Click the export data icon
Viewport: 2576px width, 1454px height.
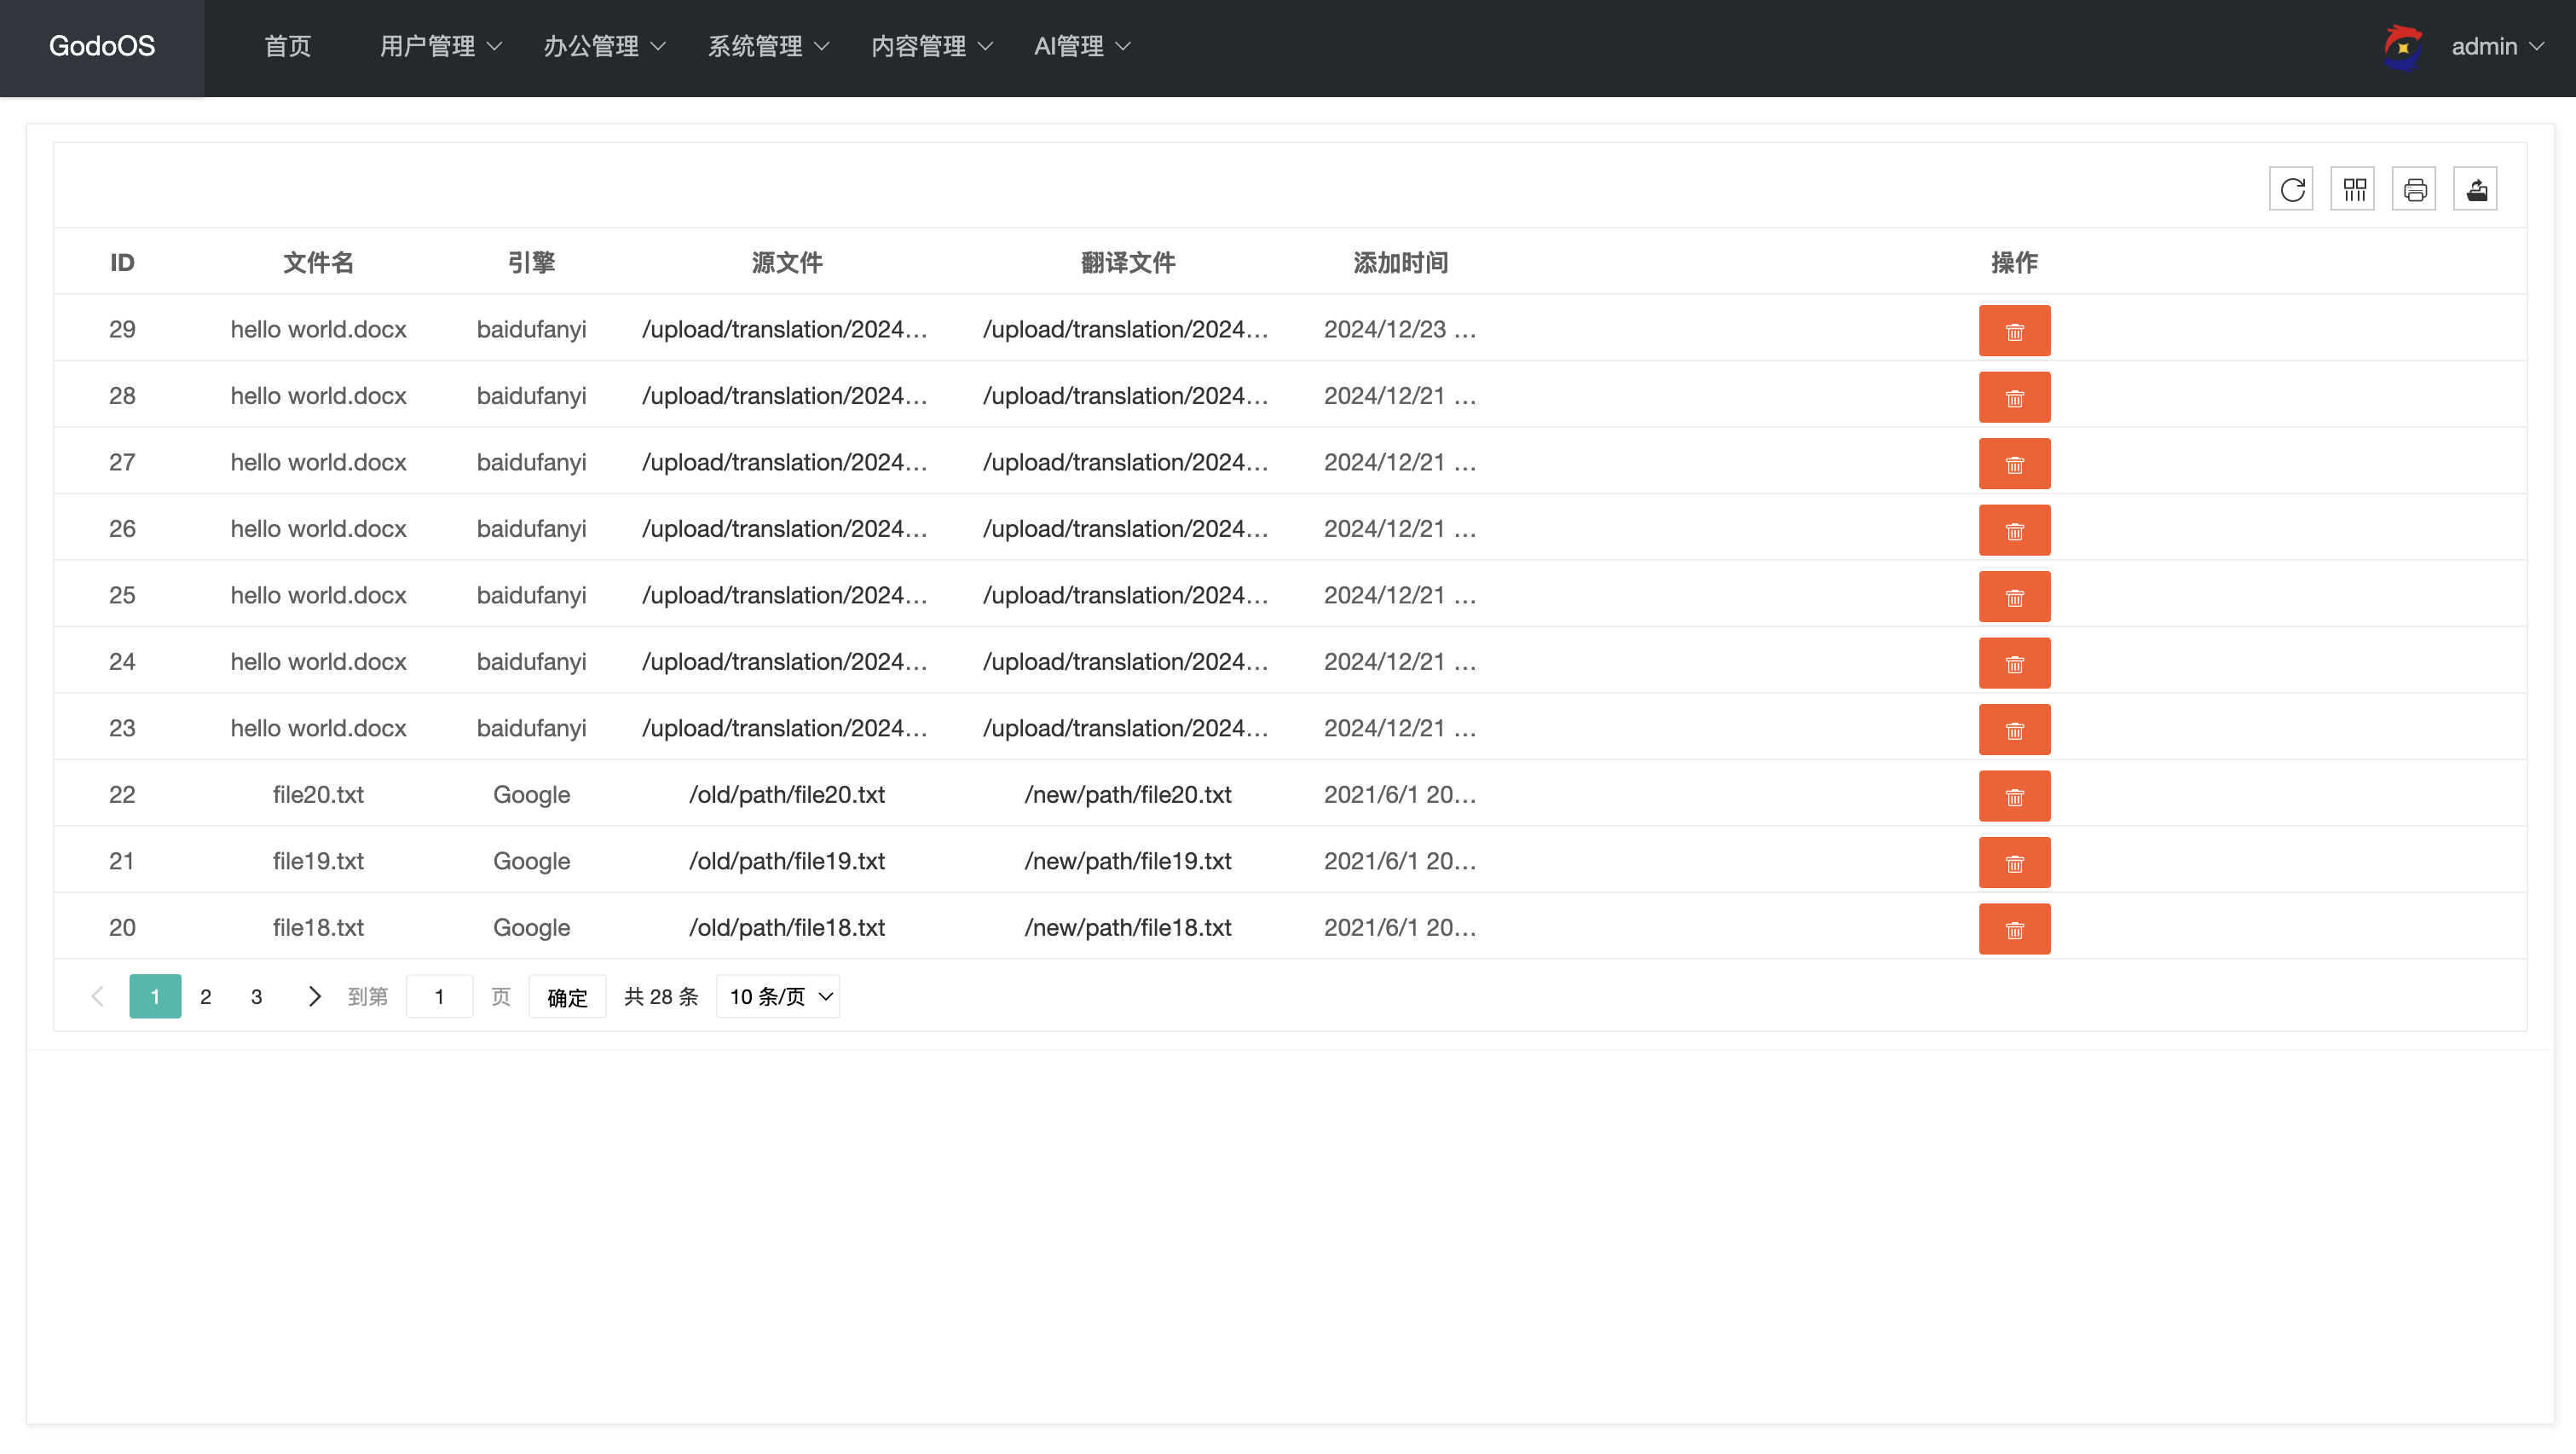2476,188
